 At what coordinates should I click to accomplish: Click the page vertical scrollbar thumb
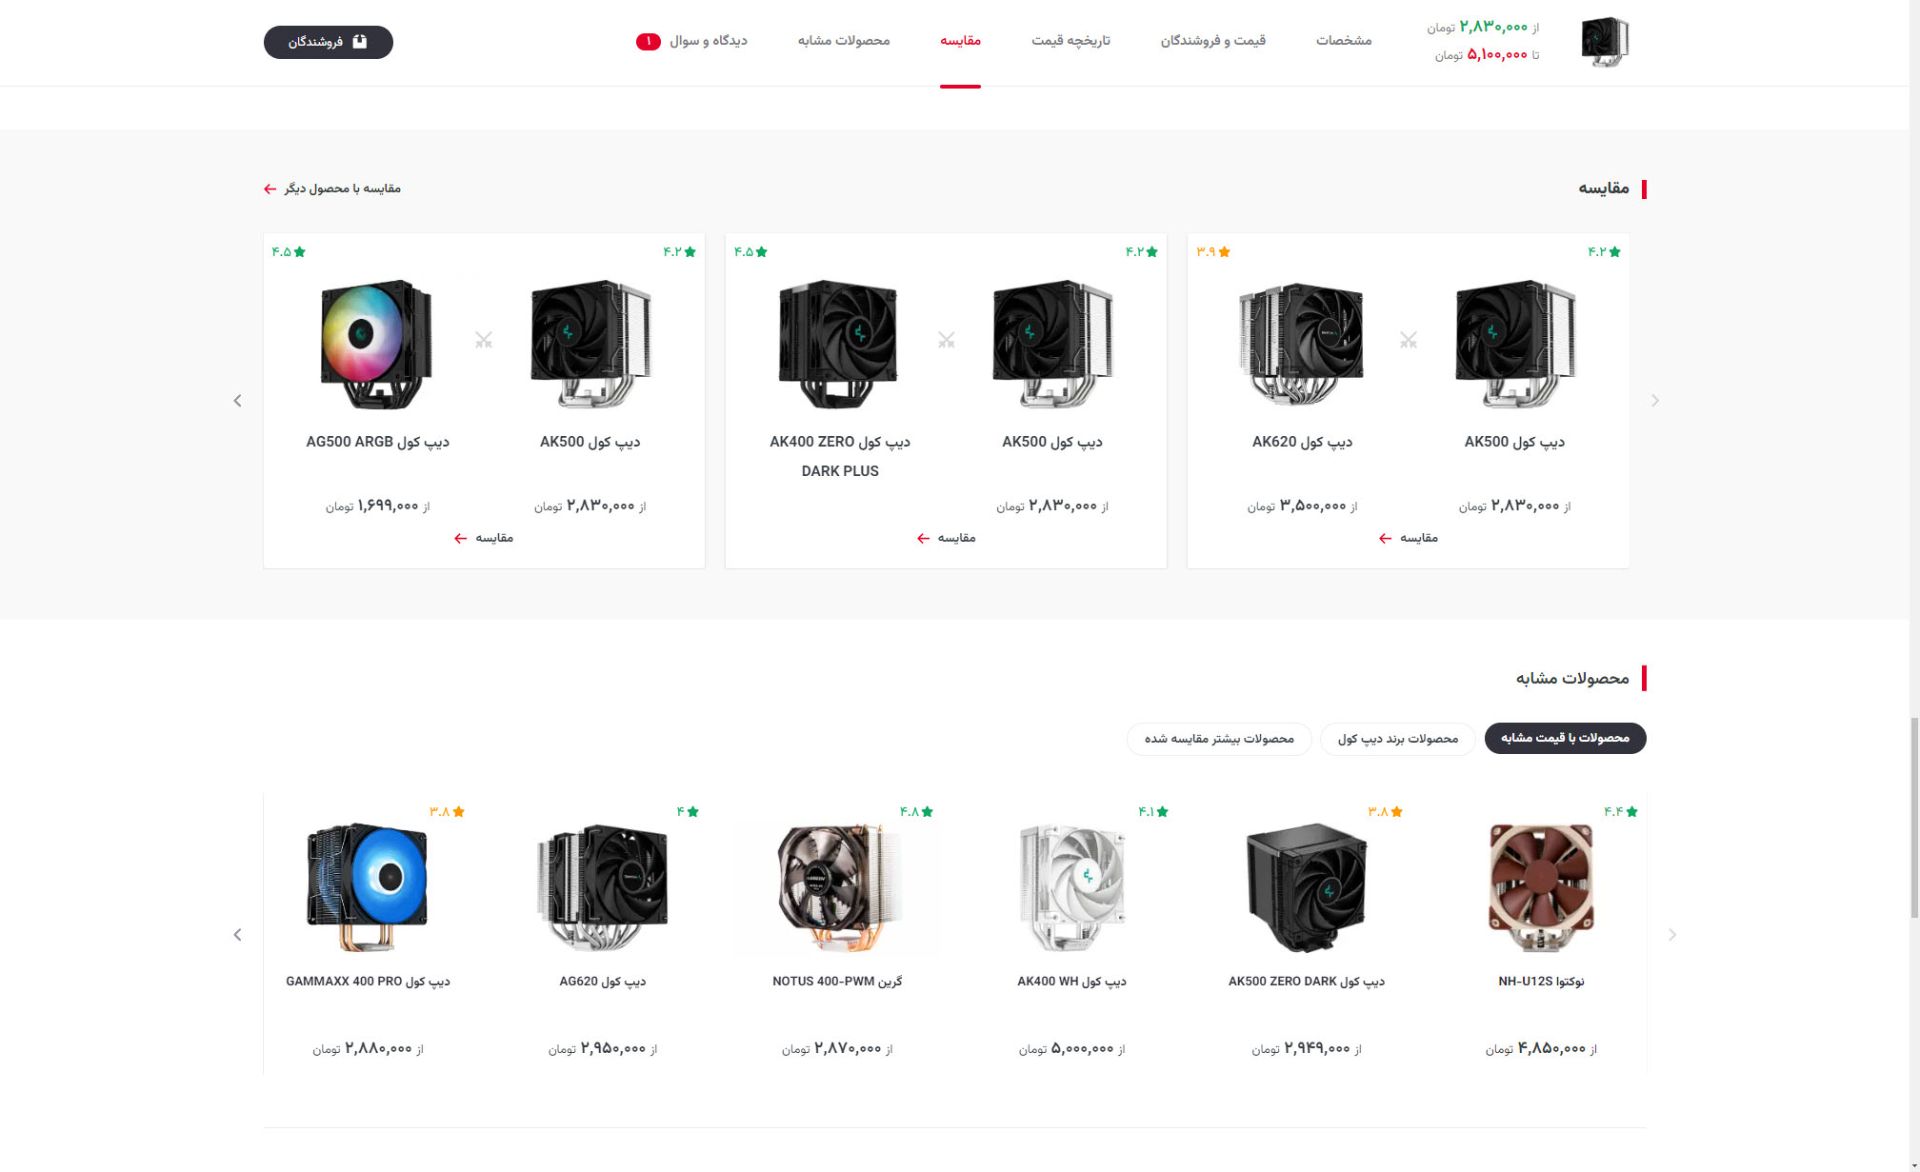click(x=1914, y=816)
